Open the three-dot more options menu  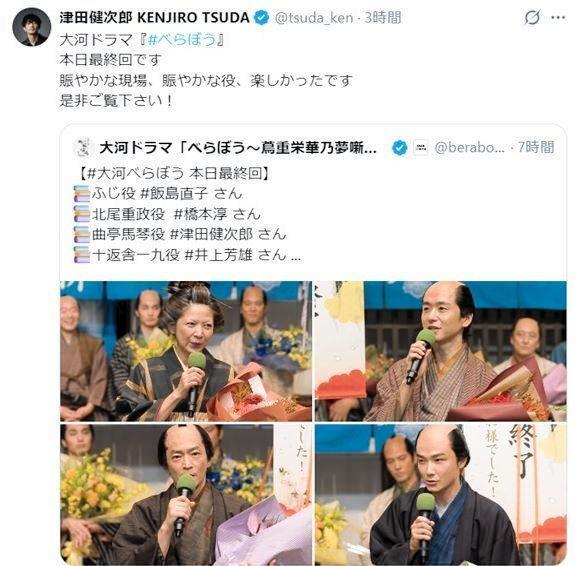click(558, 17)
